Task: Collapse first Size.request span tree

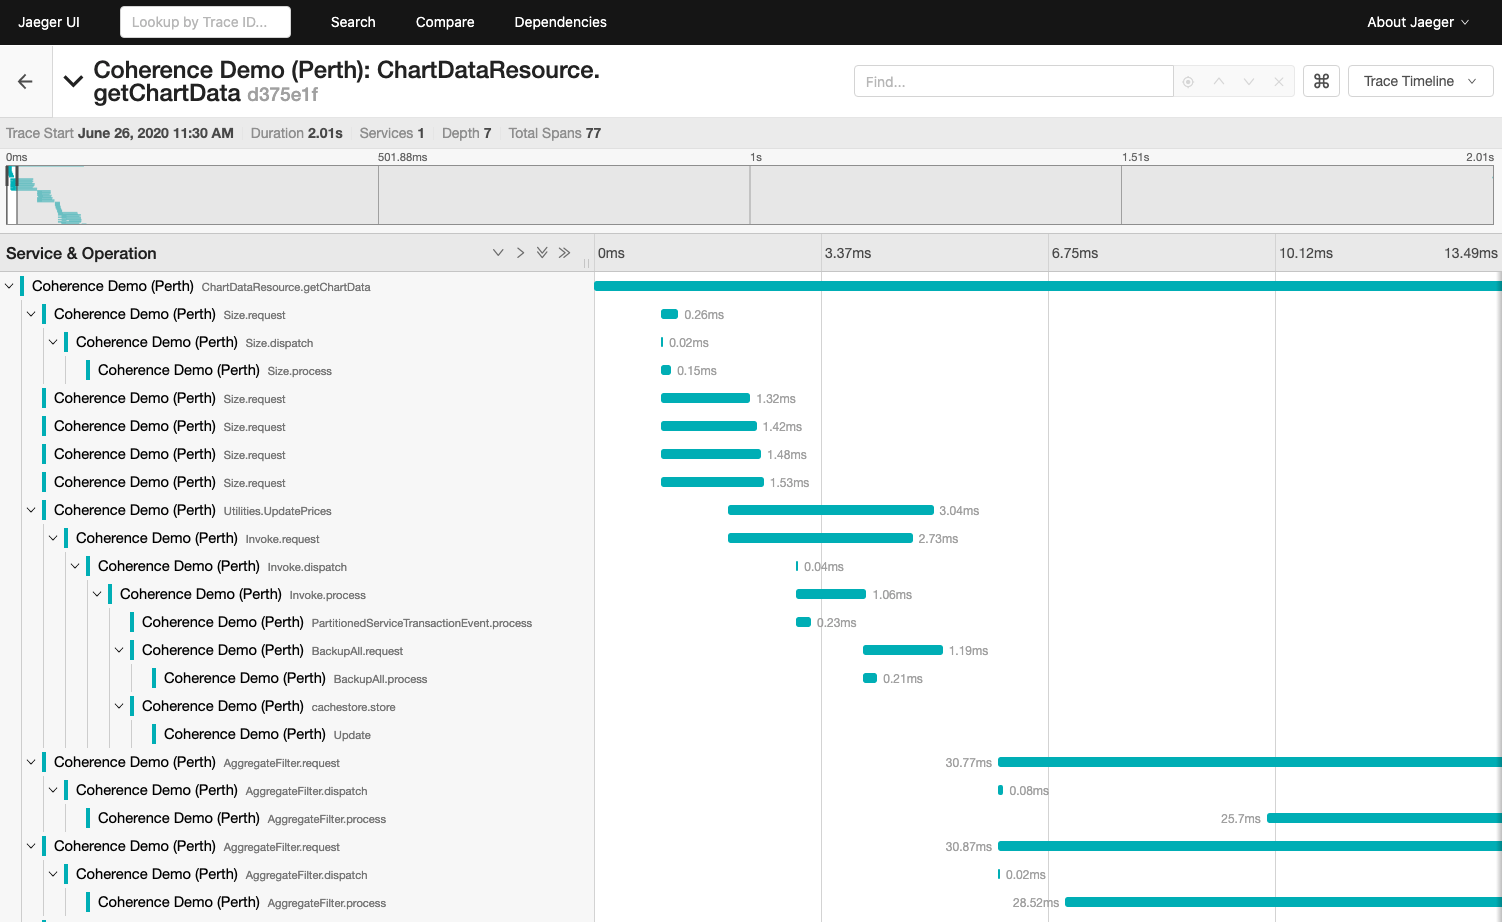Action: tap(31, 314)
